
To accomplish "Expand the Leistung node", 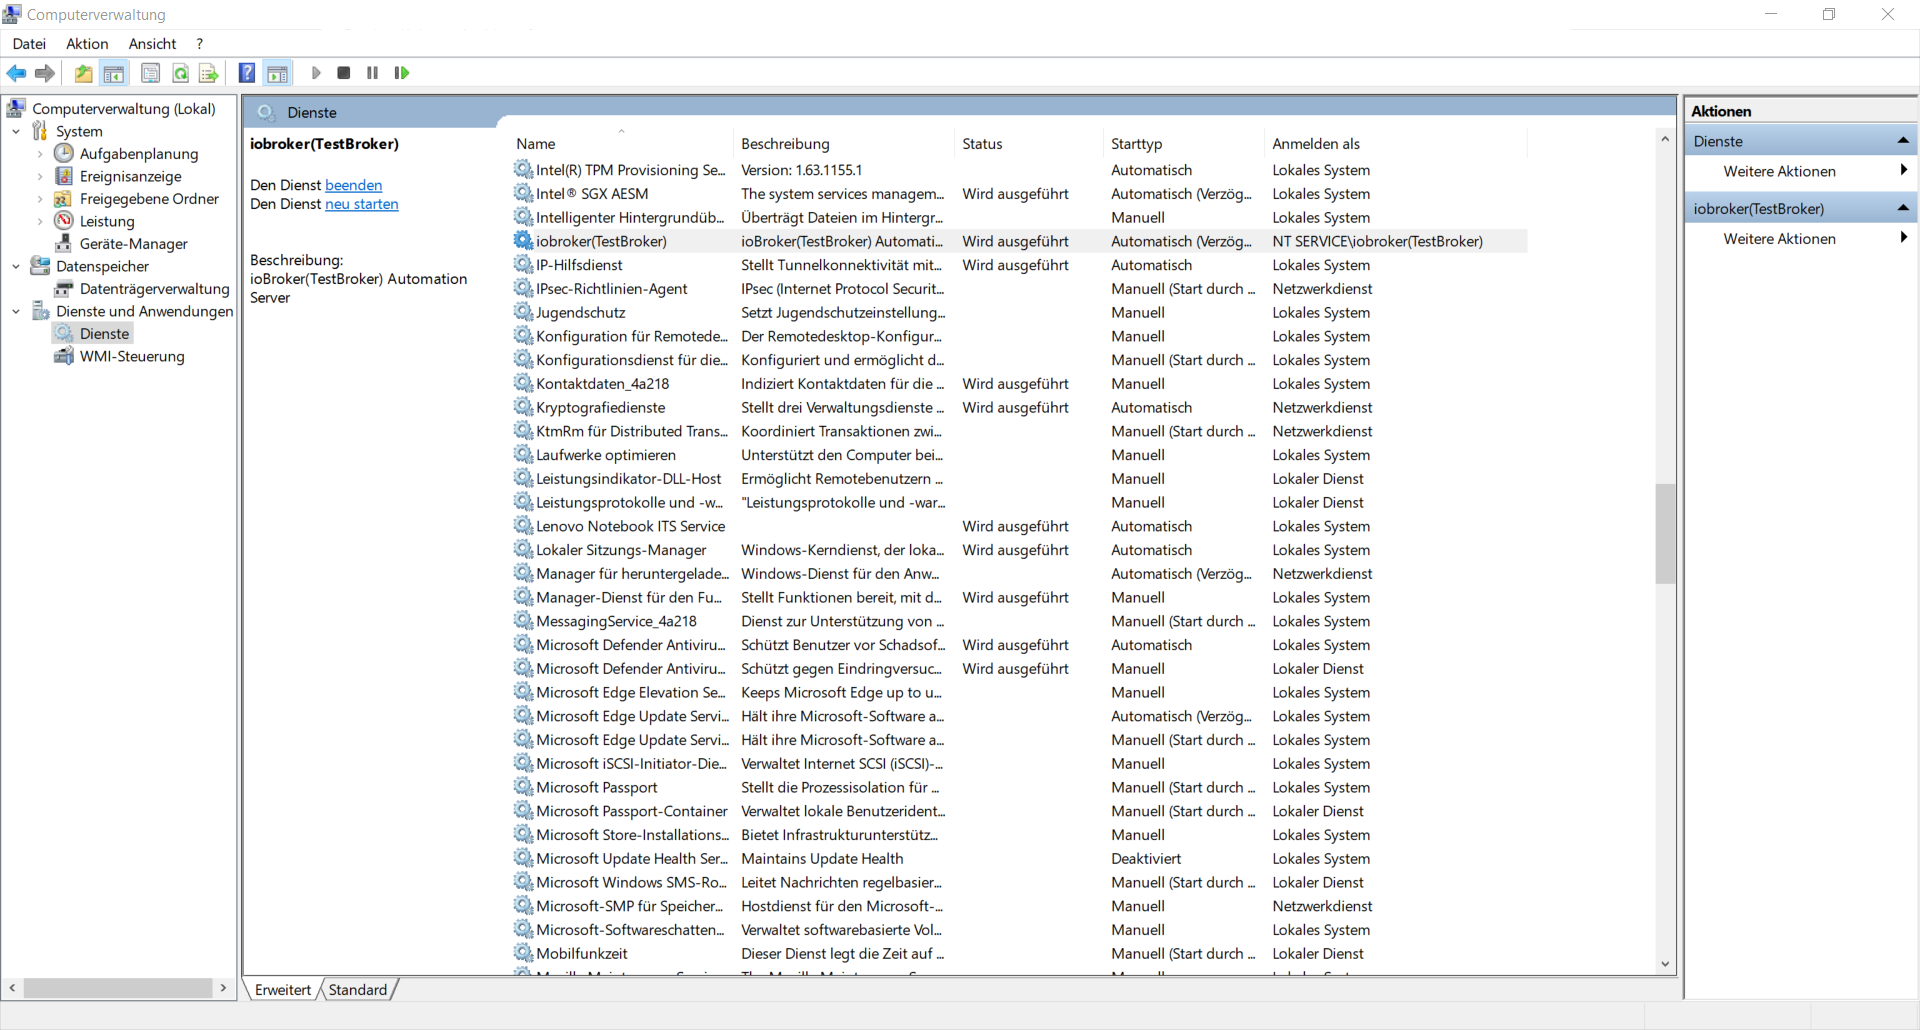I will pyautogui.click(x=40, y=221).
